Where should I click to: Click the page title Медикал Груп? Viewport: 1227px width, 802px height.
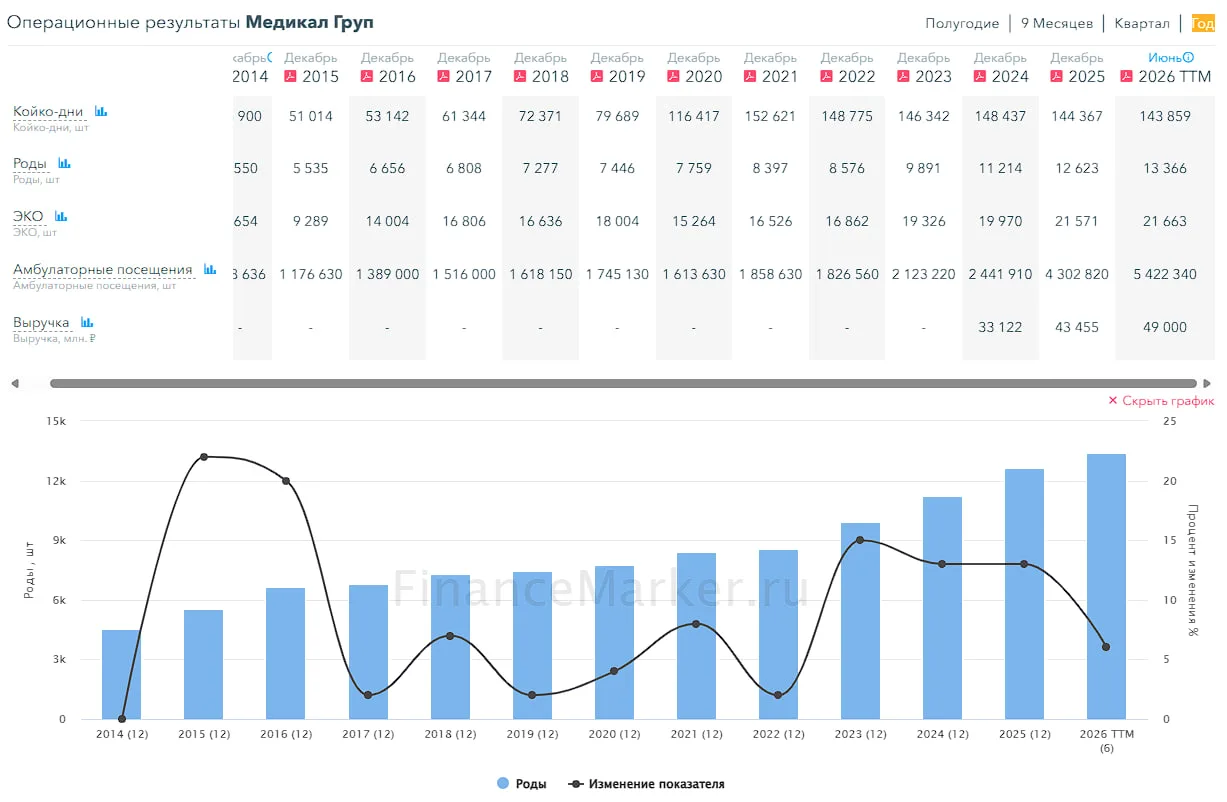tap(309, 22)
